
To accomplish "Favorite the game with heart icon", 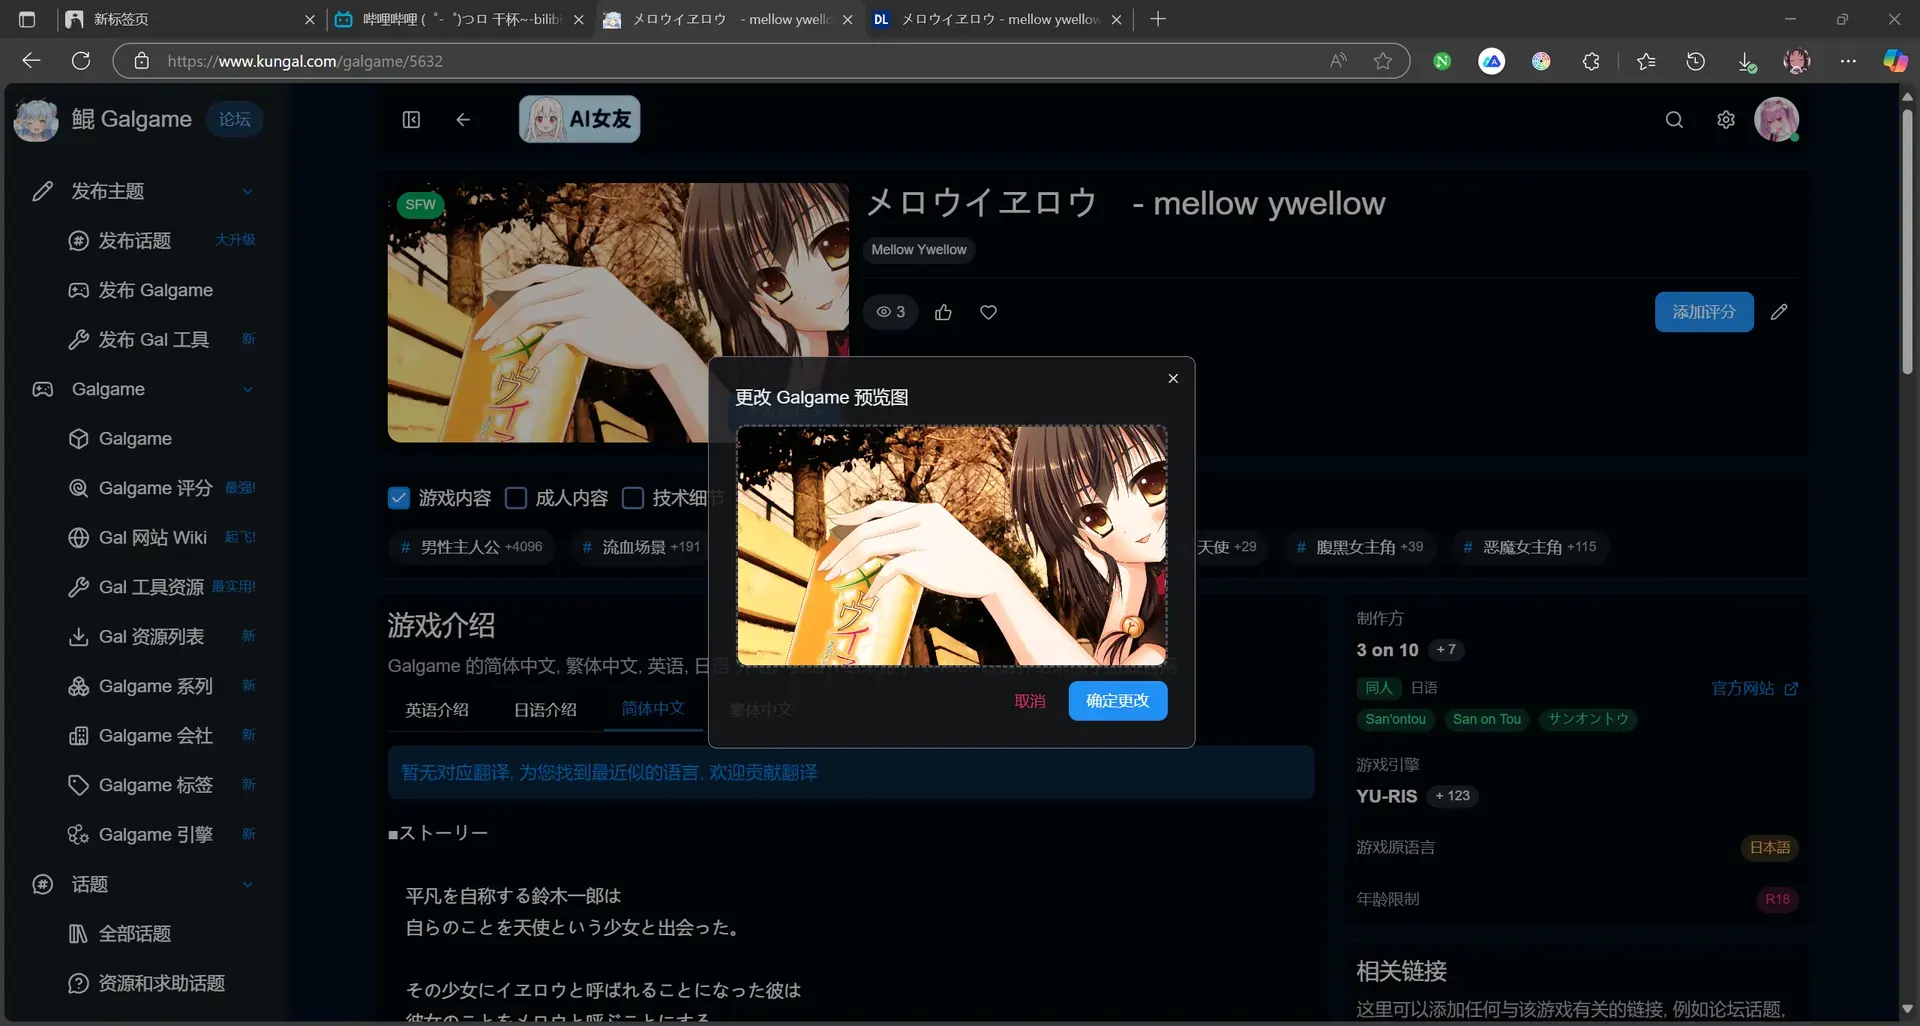I will [988, 312].
